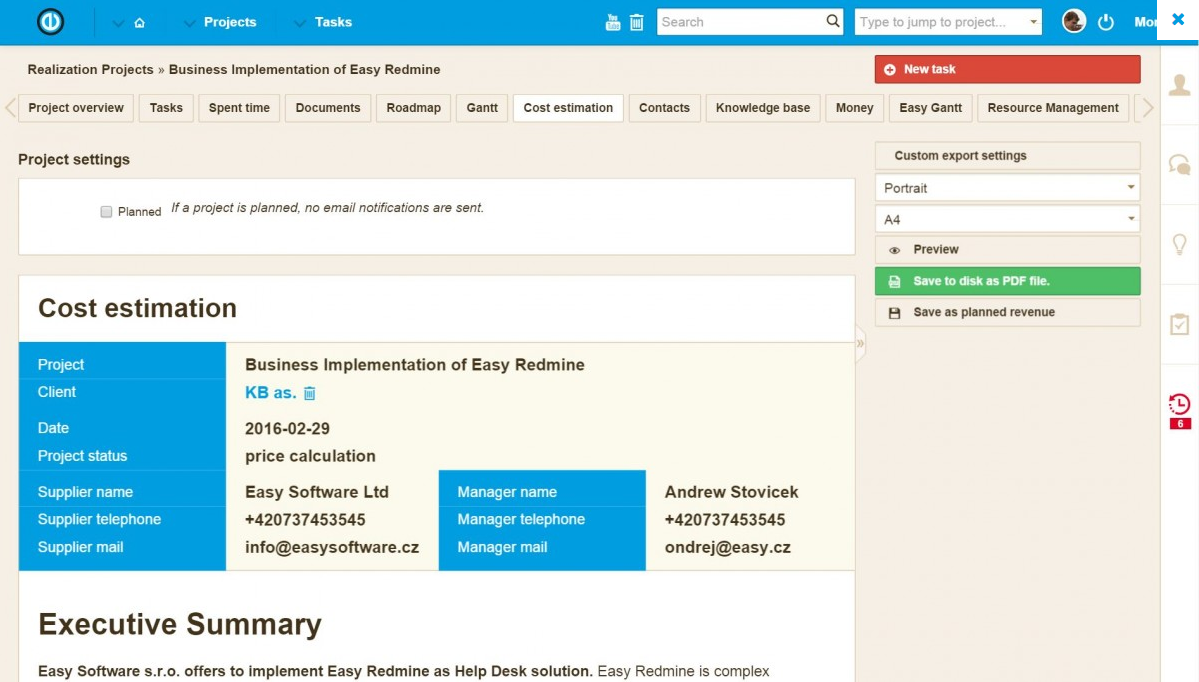Expand the Tasks menu chevron

pos(300,23)
